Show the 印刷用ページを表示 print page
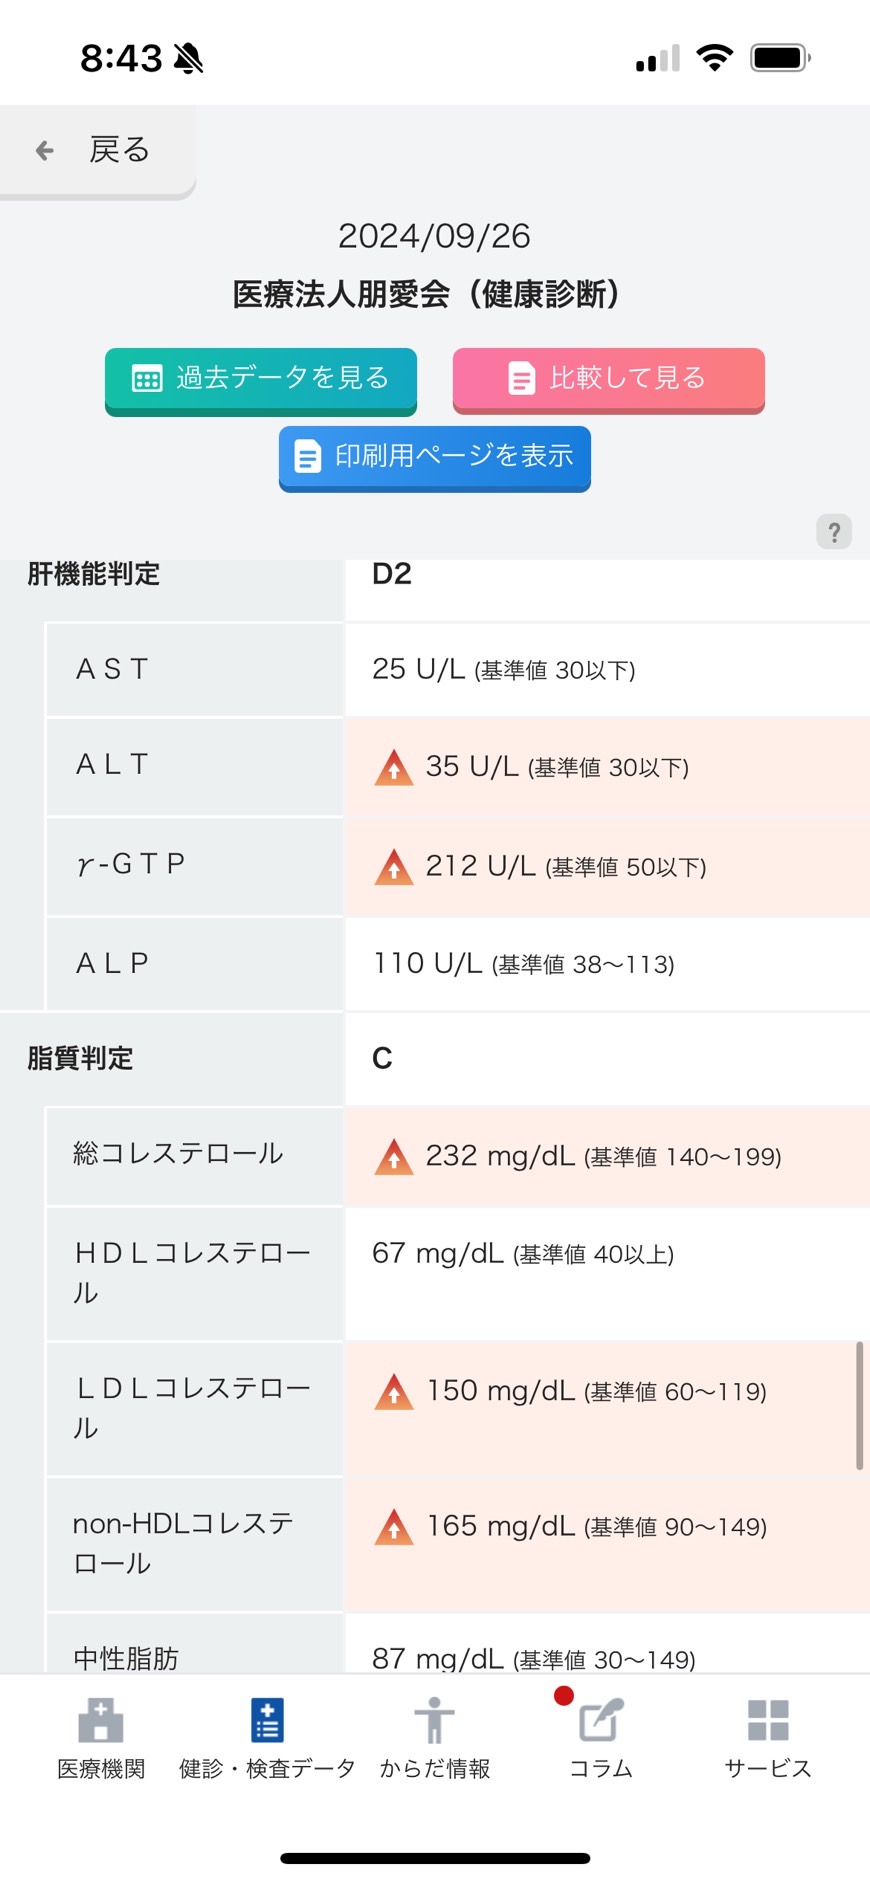870x1882 pixels. pos(435,457)
